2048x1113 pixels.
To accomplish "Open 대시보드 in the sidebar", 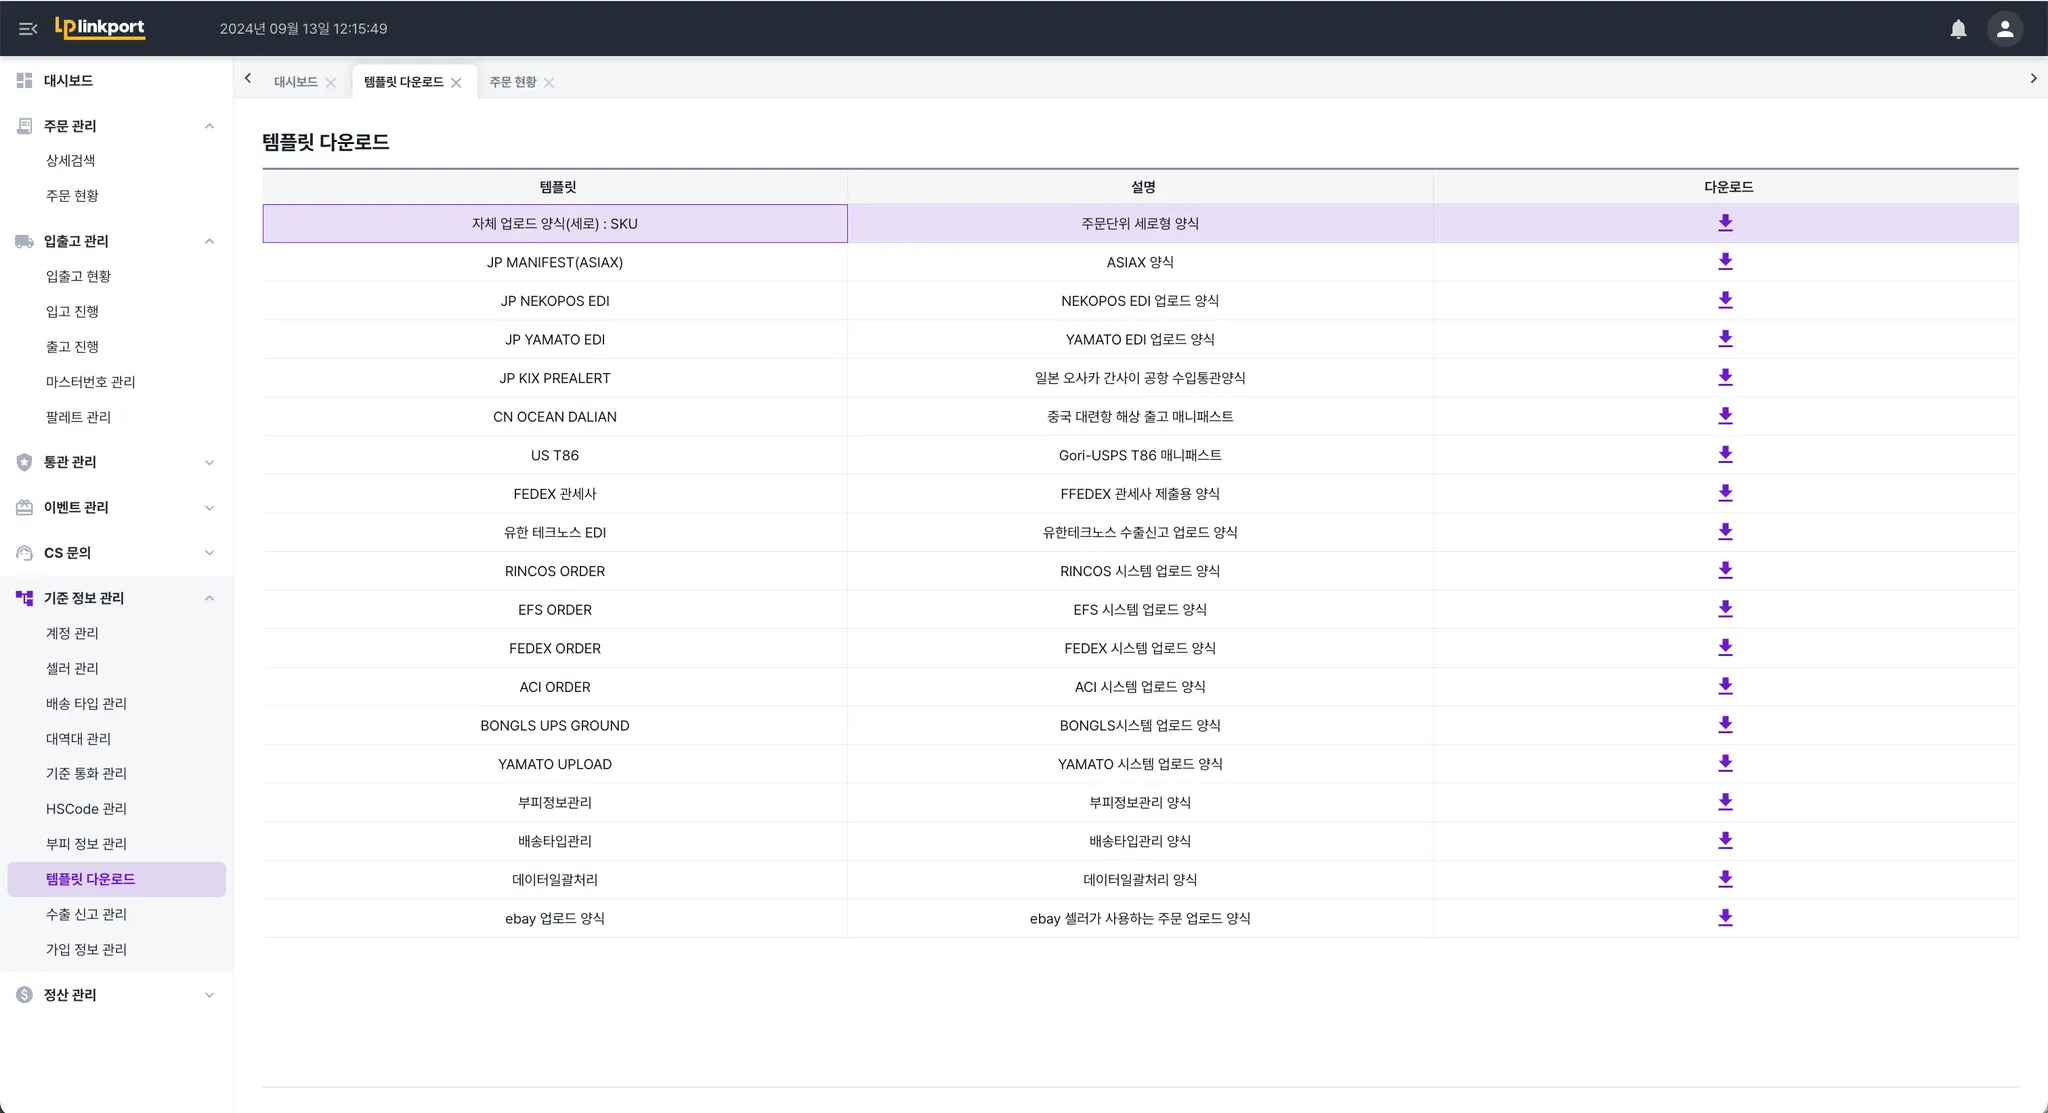I will click(x=68, y=81).
